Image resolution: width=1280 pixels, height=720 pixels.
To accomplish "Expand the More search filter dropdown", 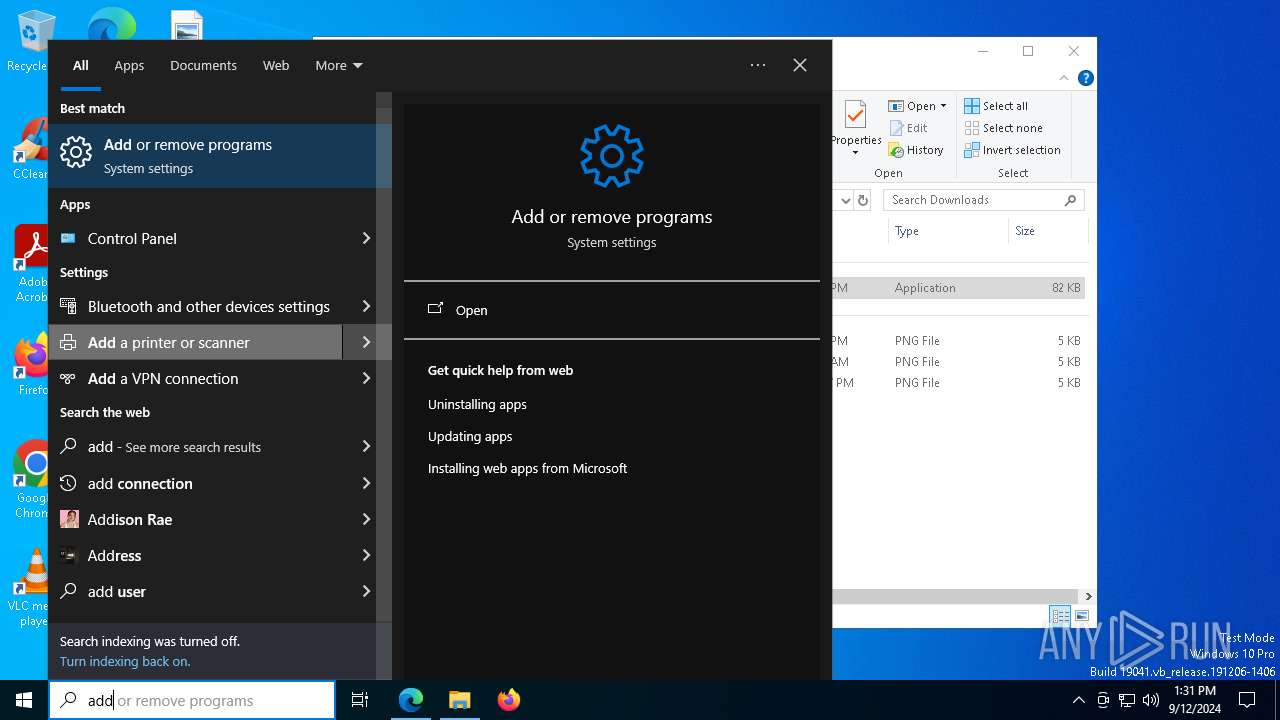I will pyautogui.click(x=339, y=65).
